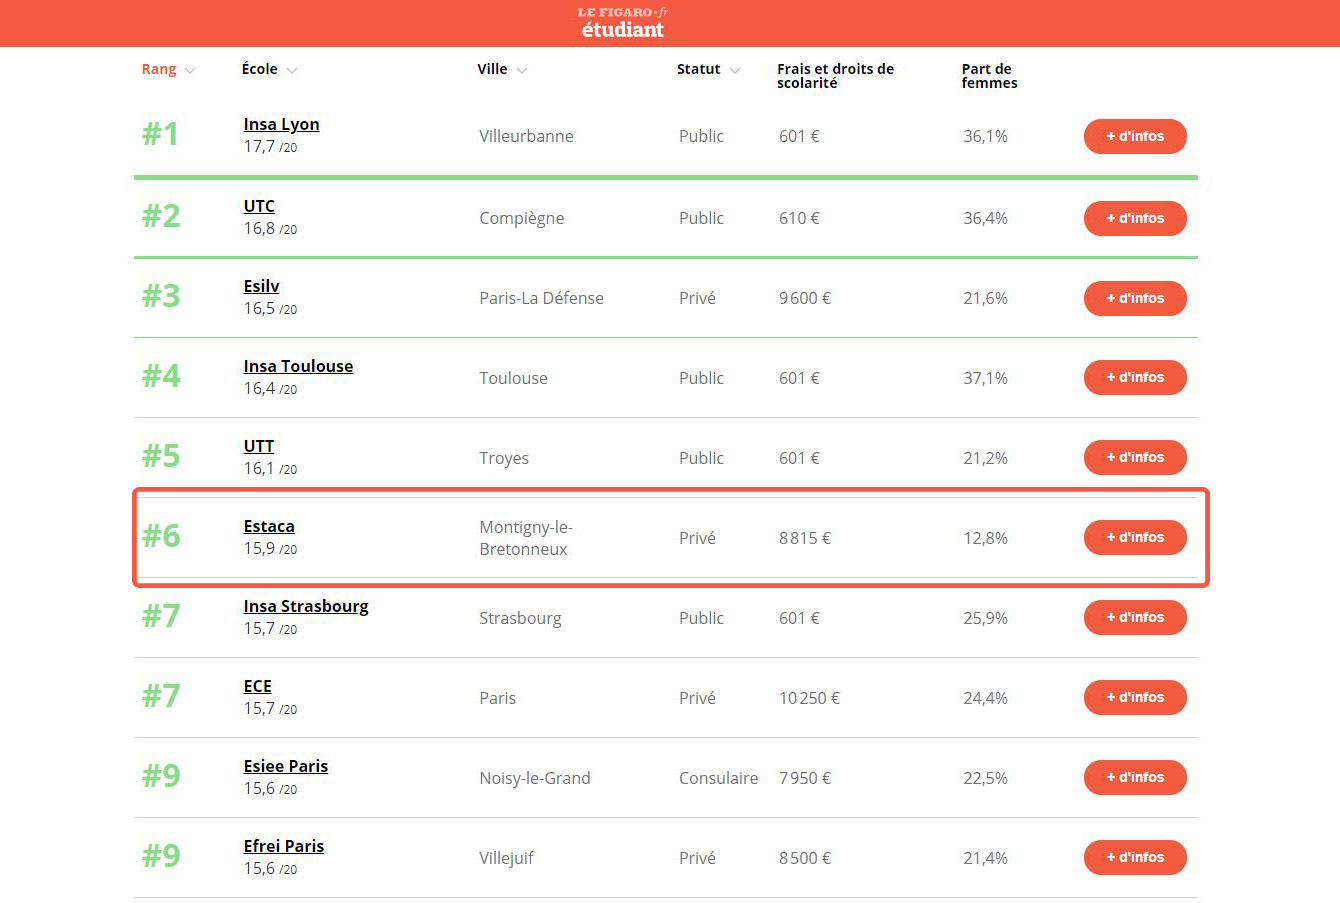Click the city Troyes
This screenshot has width=1340, height=903.
(504, 458)
